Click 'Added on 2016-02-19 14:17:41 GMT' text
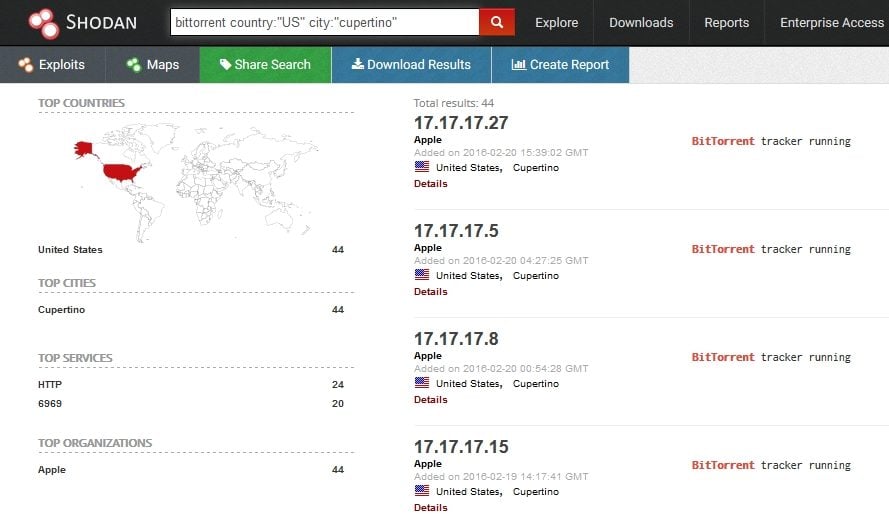889x531 pixels. click(x=501, y=477)
